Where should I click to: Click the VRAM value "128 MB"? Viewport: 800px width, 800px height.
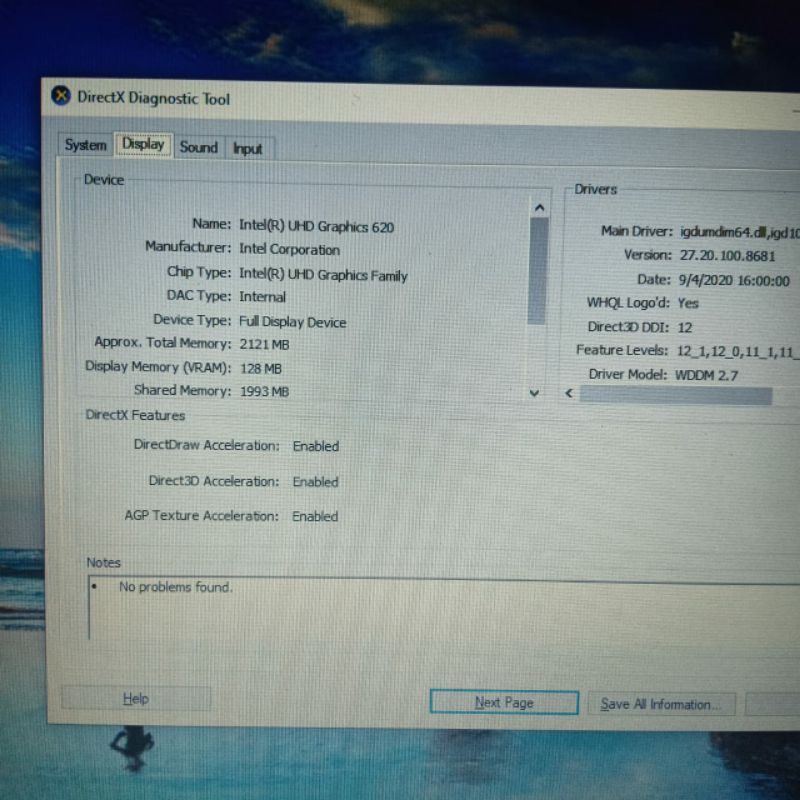[x=261, y=368]
